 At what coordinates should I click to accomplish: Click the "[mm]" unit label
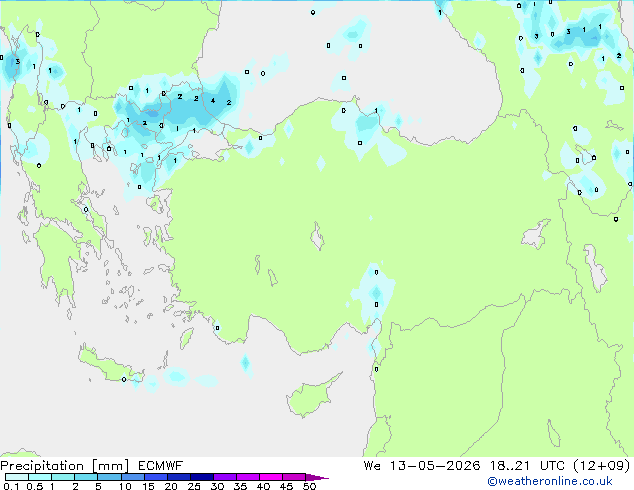(x=110, y=466)
